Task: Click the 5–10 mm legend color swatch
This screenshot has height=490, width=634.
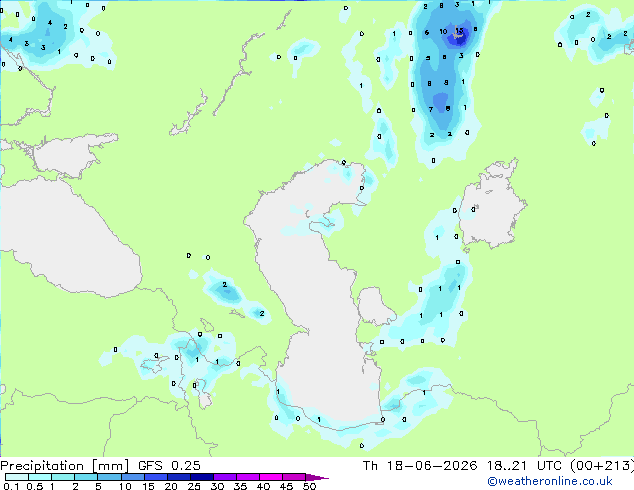Action: [109, 477]
